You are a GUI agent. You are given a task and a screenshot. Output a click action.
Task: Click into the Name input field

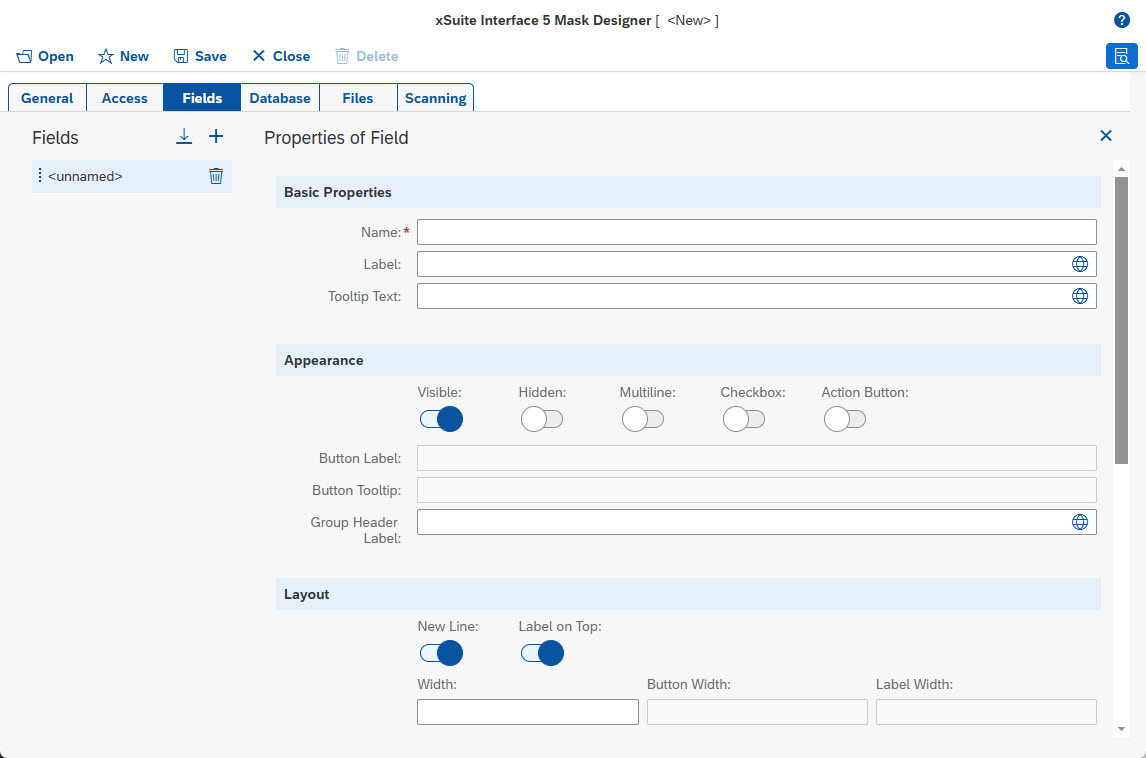[x=756, y=232]
